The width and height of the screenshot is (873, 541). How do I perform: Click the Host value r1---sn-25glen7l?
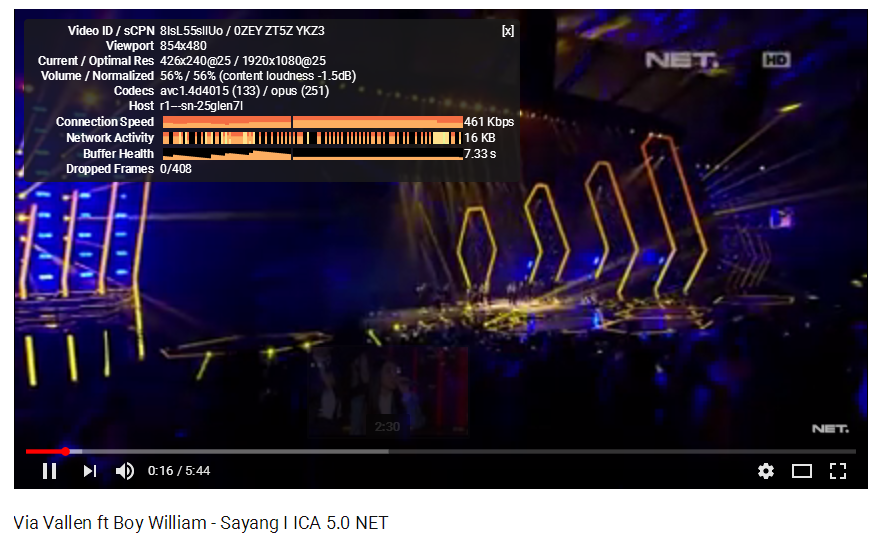point(201,106)
